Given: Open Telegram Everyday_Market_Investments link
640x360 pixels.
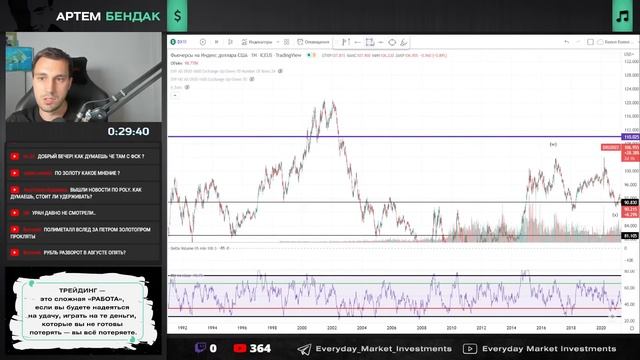Looking at the screenshot, I should point(384,349).
